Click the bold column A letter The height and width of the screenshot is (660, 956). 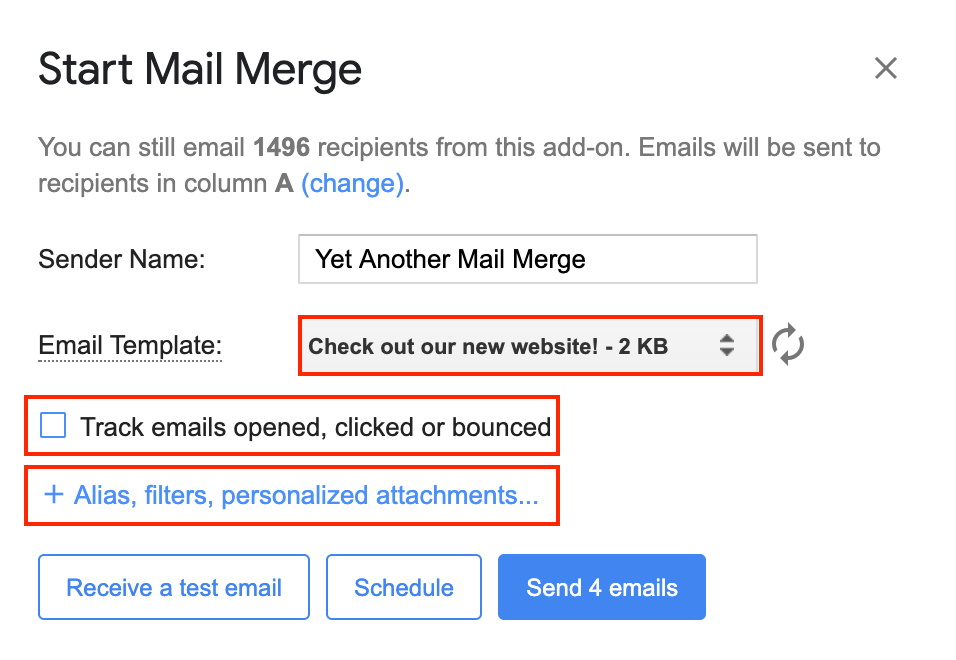tap(284, 184)
